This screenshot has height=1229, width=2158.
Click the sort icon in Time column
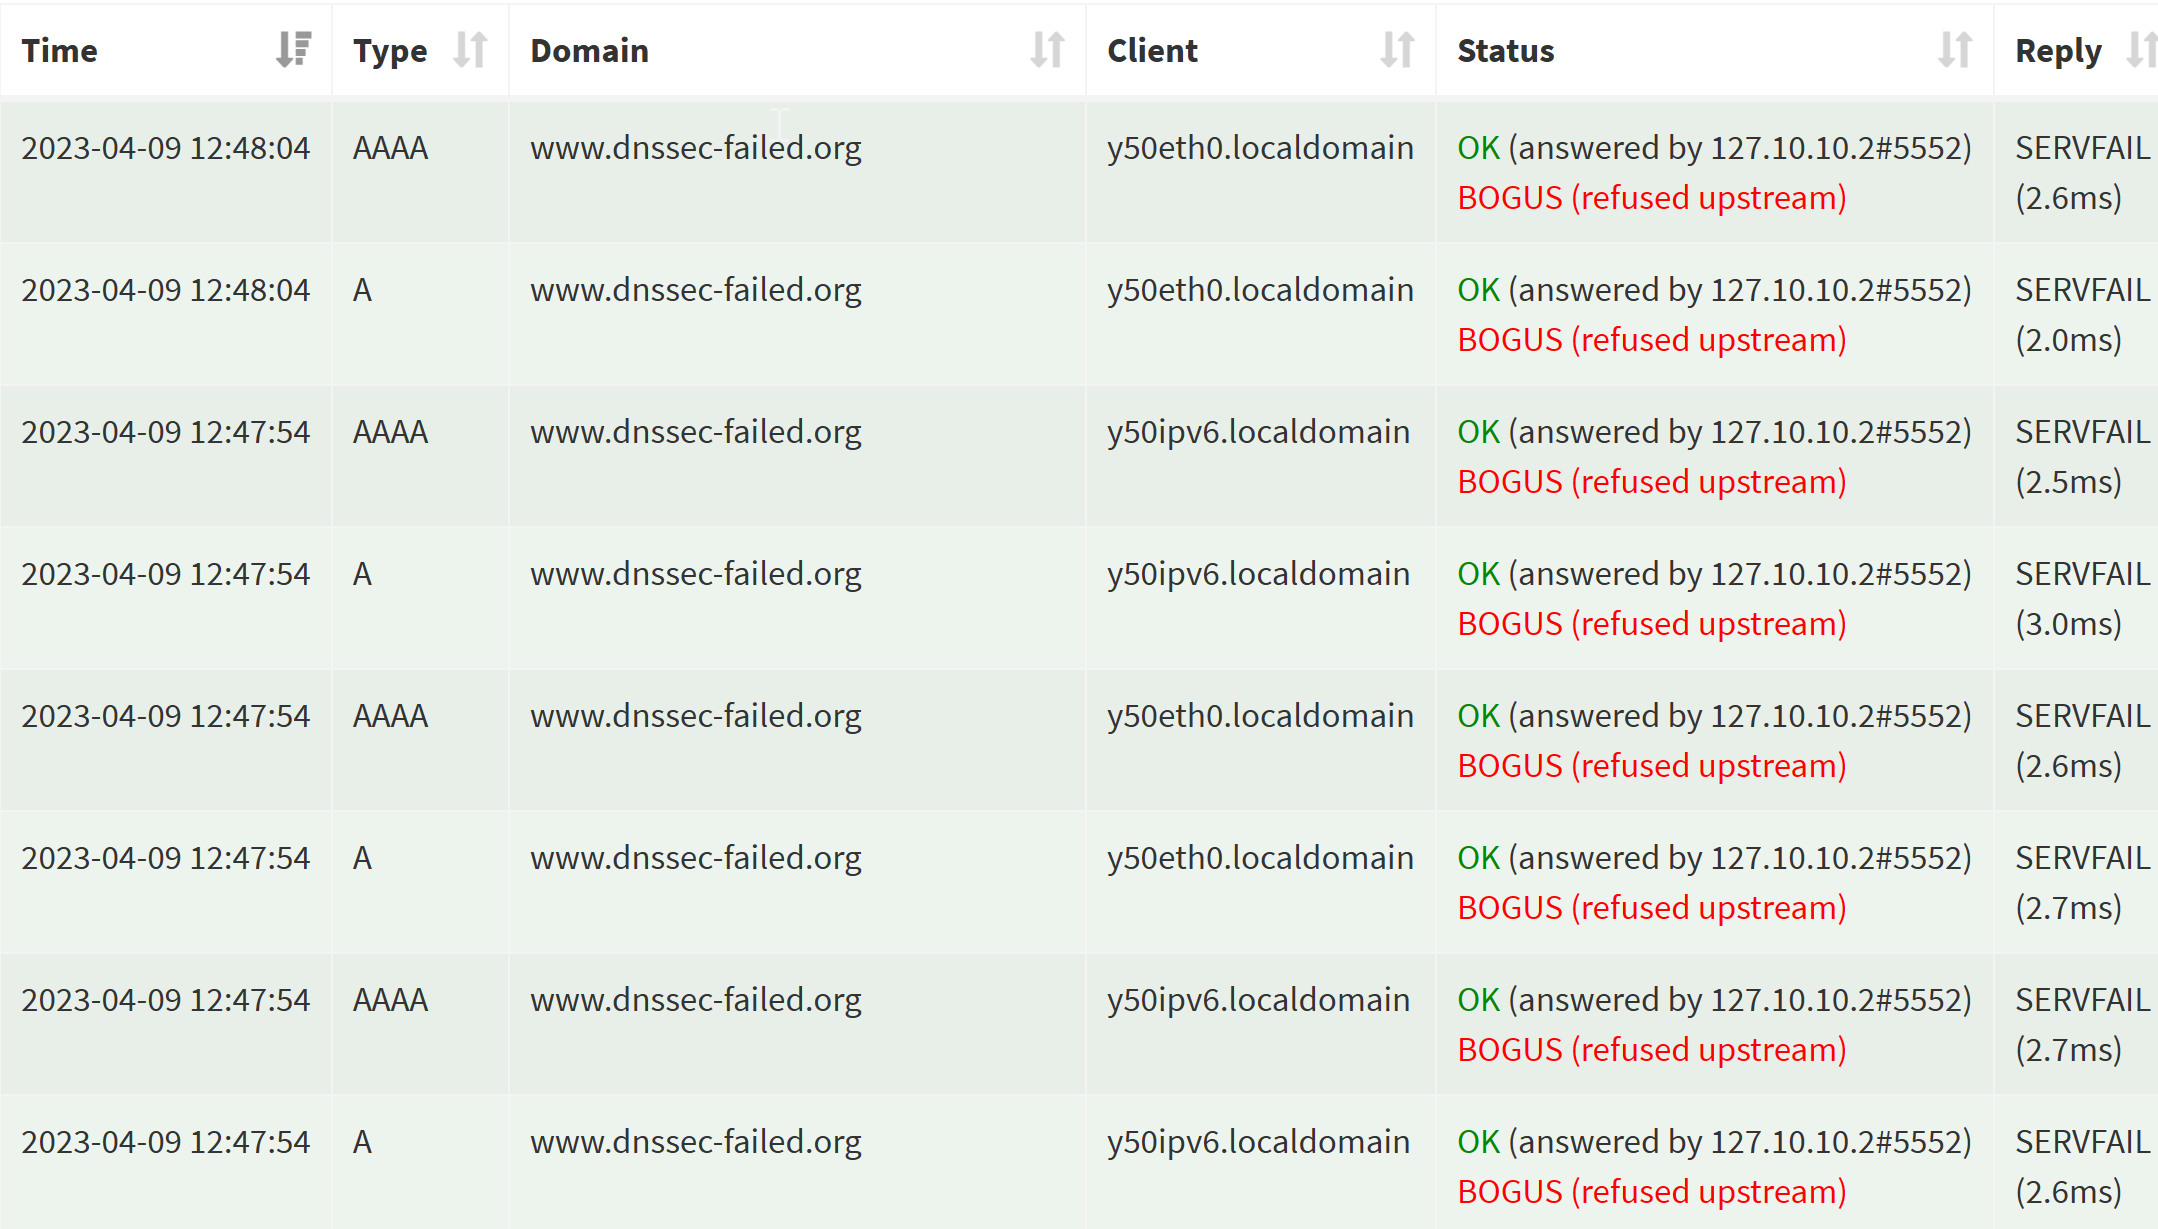click(293, 50)
